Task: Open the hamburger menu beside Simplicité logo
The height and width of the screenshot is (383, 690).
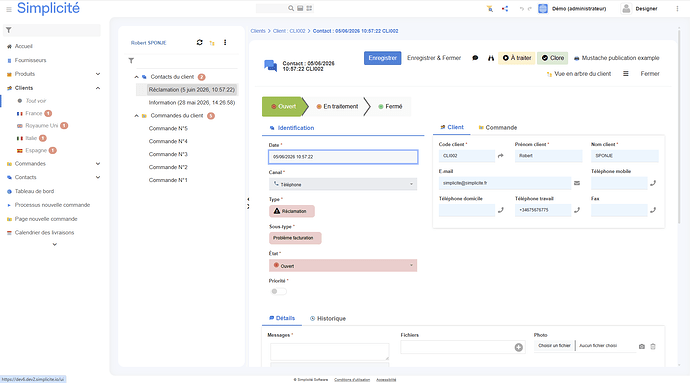Action: pos(9,9)
